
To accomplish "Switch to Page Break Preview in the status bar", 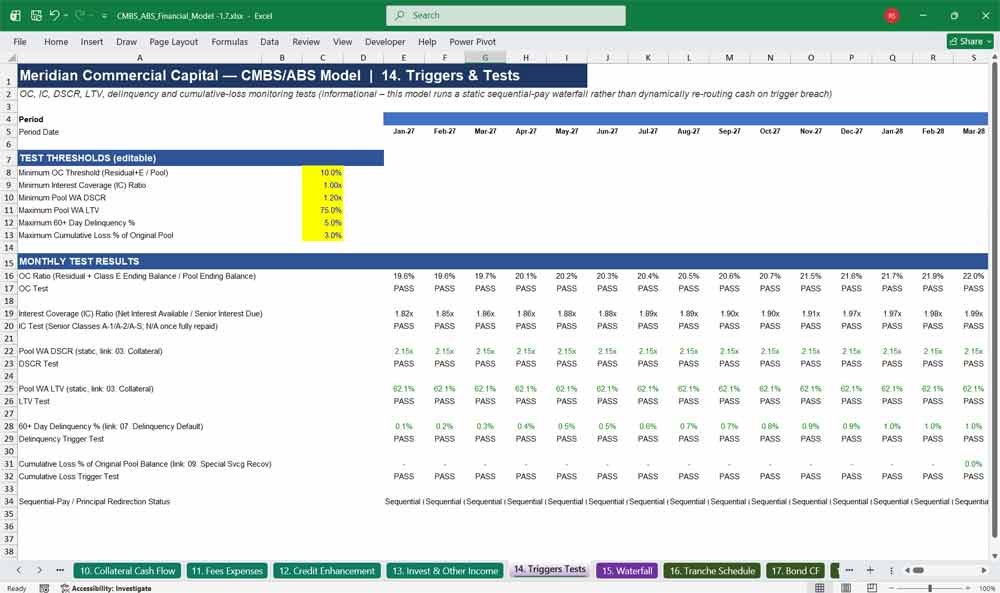I will [872, 588].
